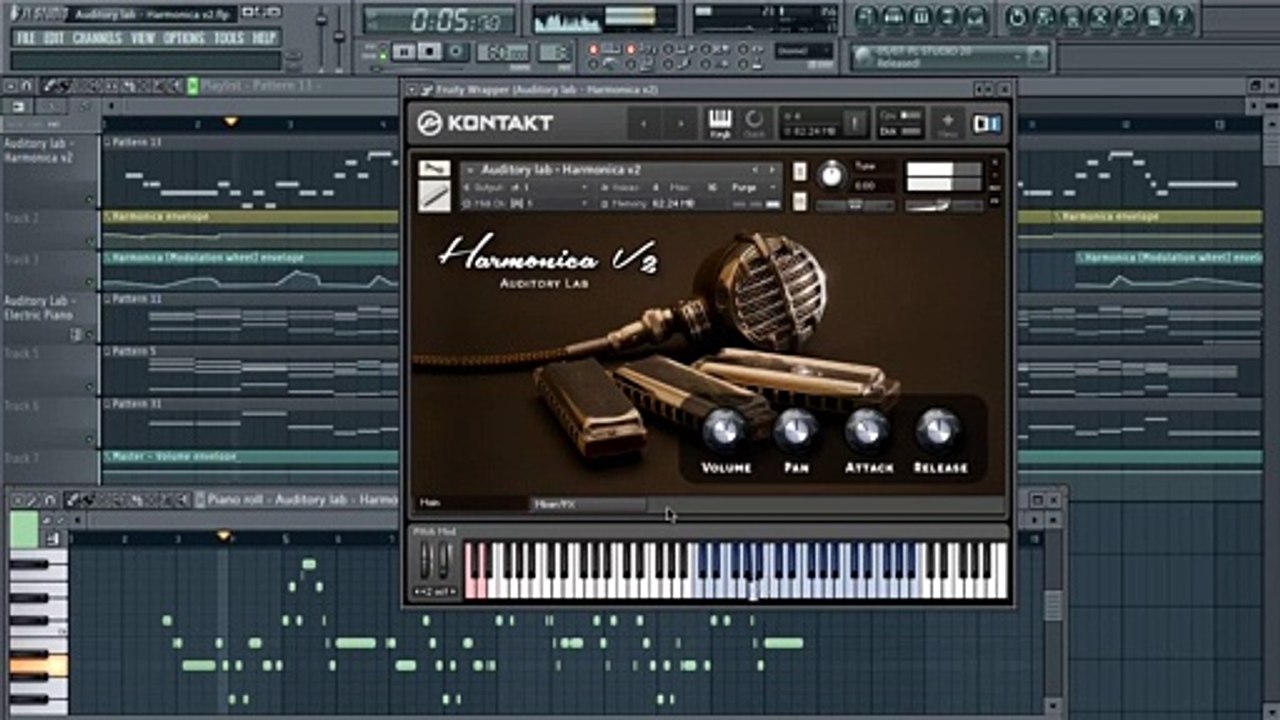Click the Kontakt next arrow in header

tap(681, 123)
